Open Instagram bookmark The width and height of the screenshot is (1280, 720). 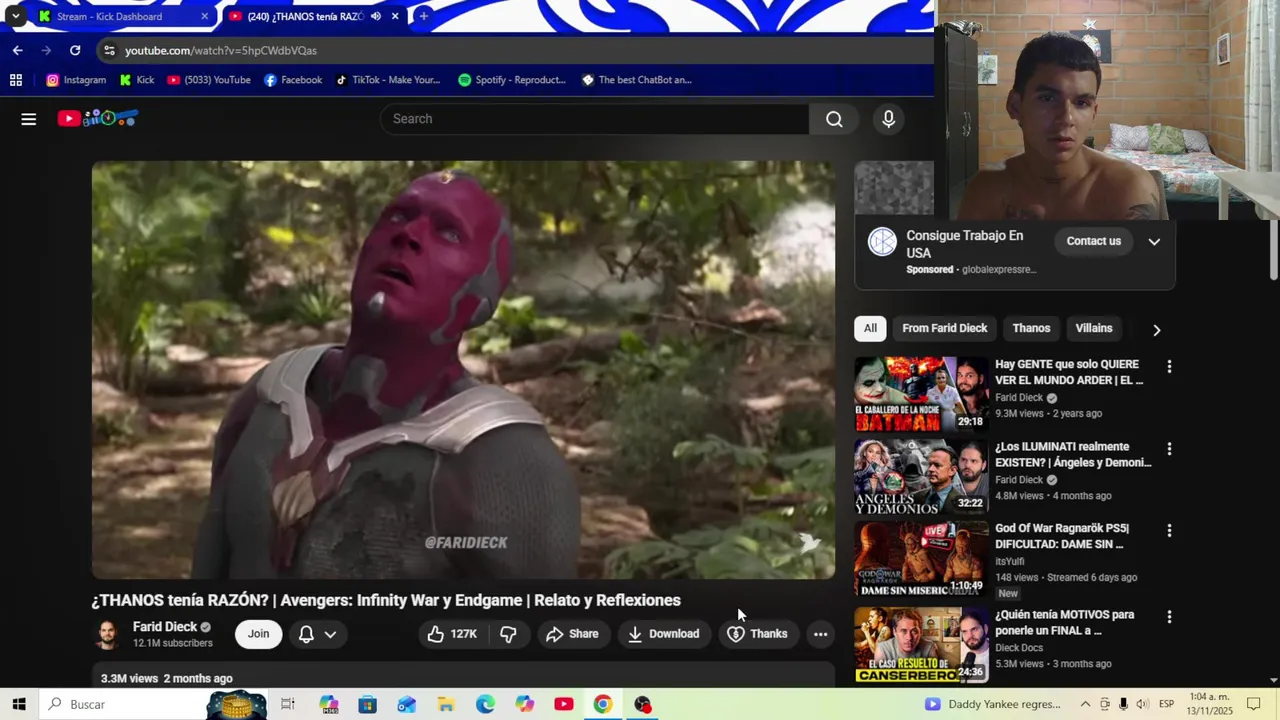point(76,80)
